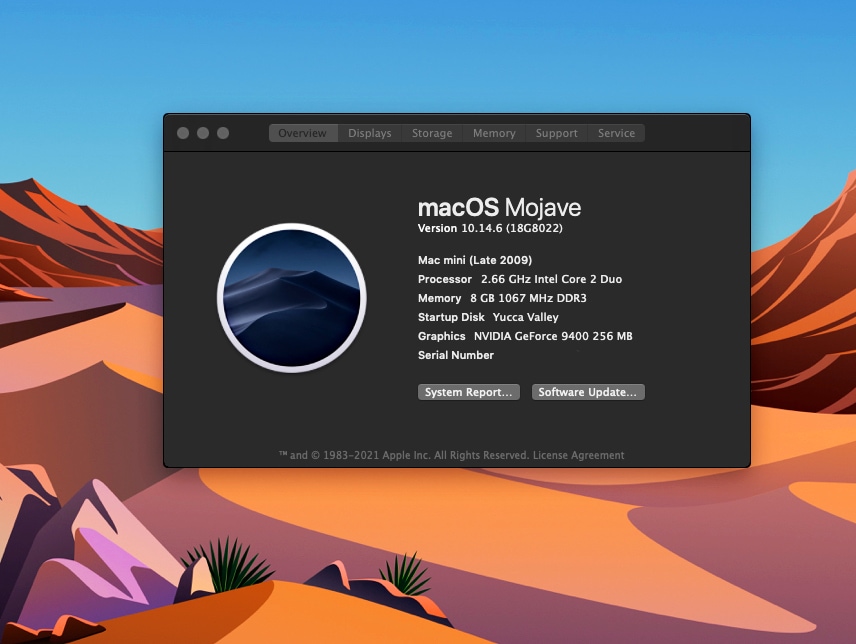856x644 pixels.
Task: Select the Memory tab
Action: (494, 133)
